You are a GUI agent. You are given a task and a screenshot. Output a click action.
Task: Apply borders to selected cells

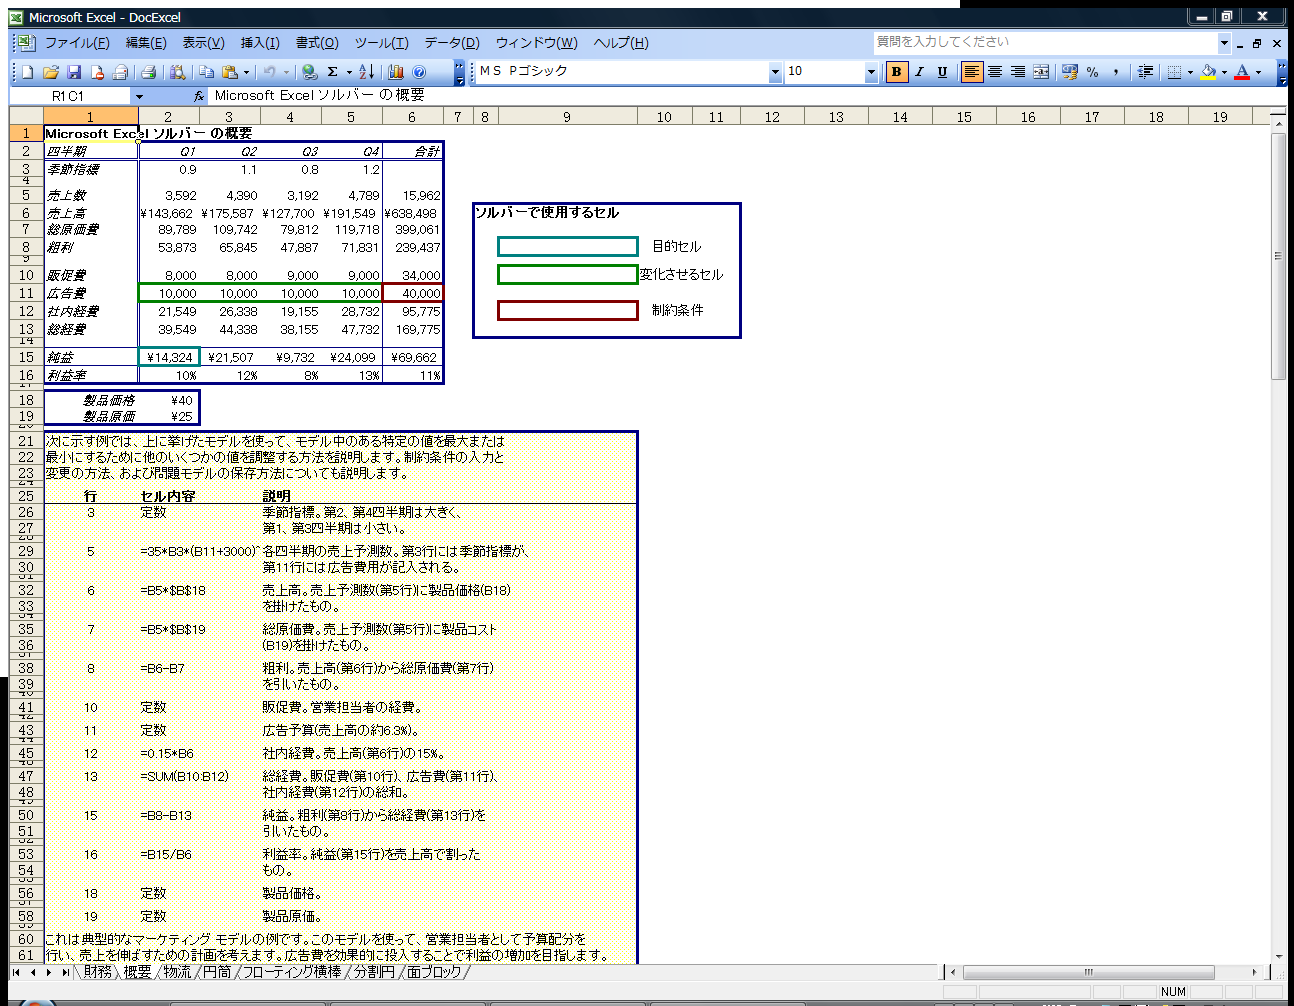point(1175,72)
